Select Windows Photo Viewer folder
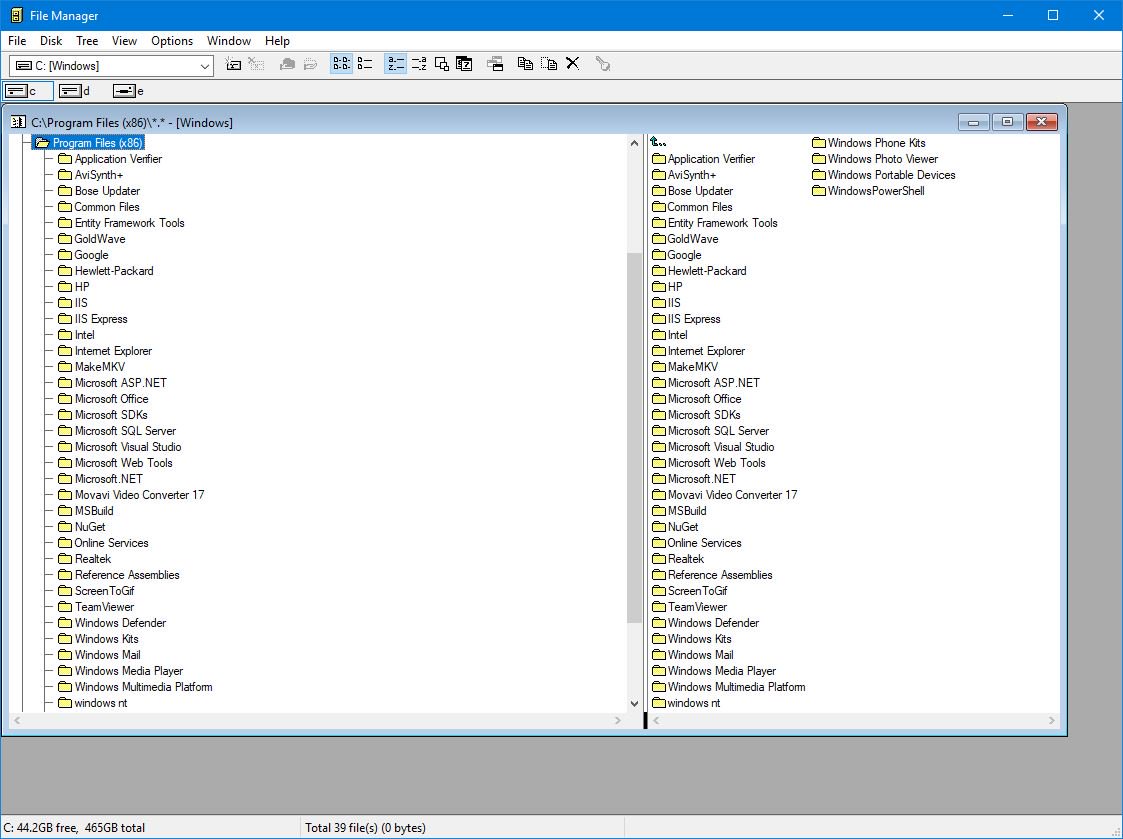 point(875,159)
